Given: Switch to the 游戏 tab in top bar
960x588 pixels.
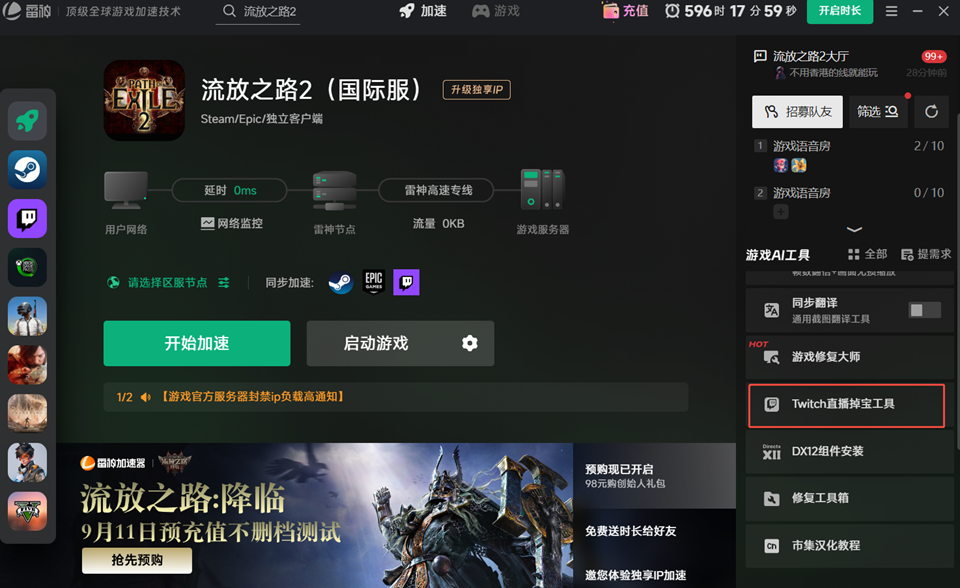Looking at the screenshot, I should [495, 13].
